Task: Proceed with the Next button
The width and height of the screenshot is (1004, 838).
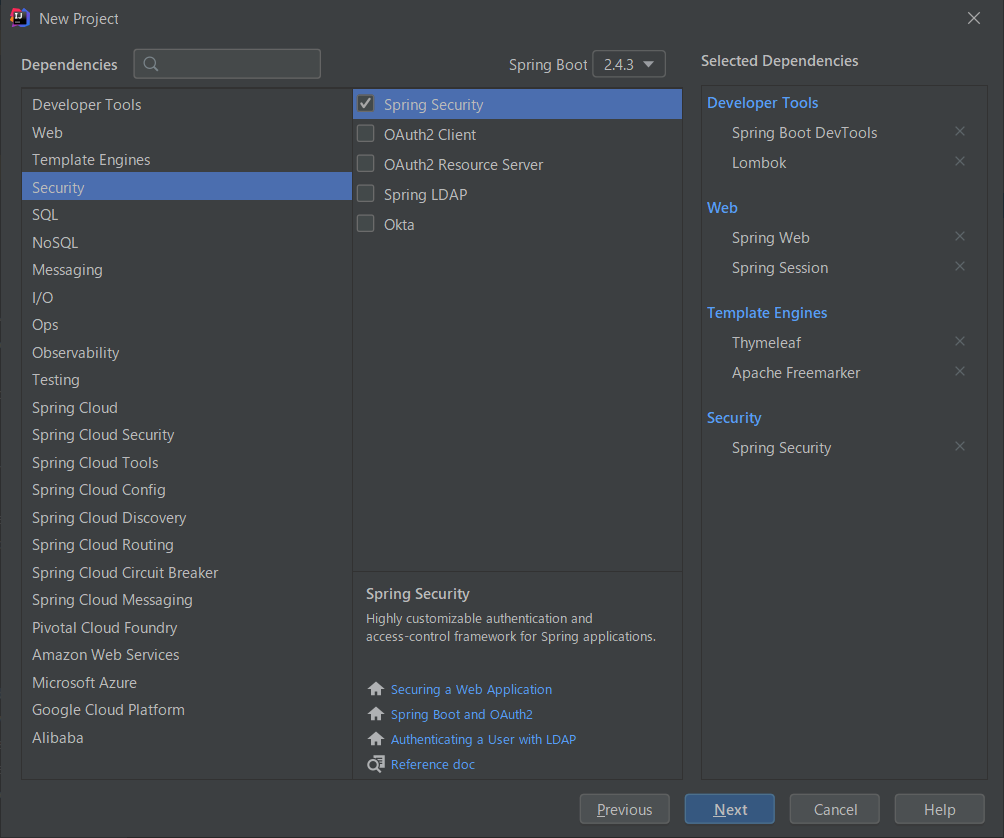Action: tap(729, 809)
